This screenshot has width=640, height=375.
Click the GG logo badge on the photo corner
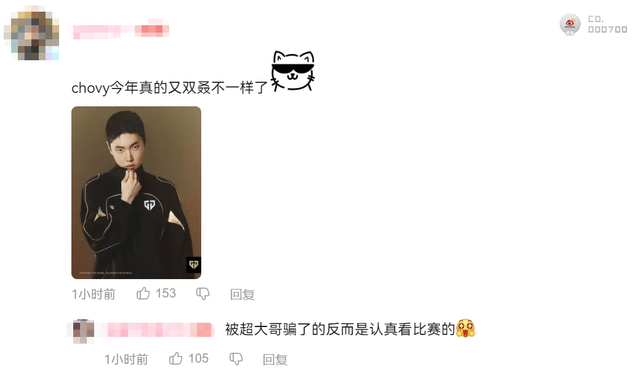pyautogui.click(x=193, y=264)
